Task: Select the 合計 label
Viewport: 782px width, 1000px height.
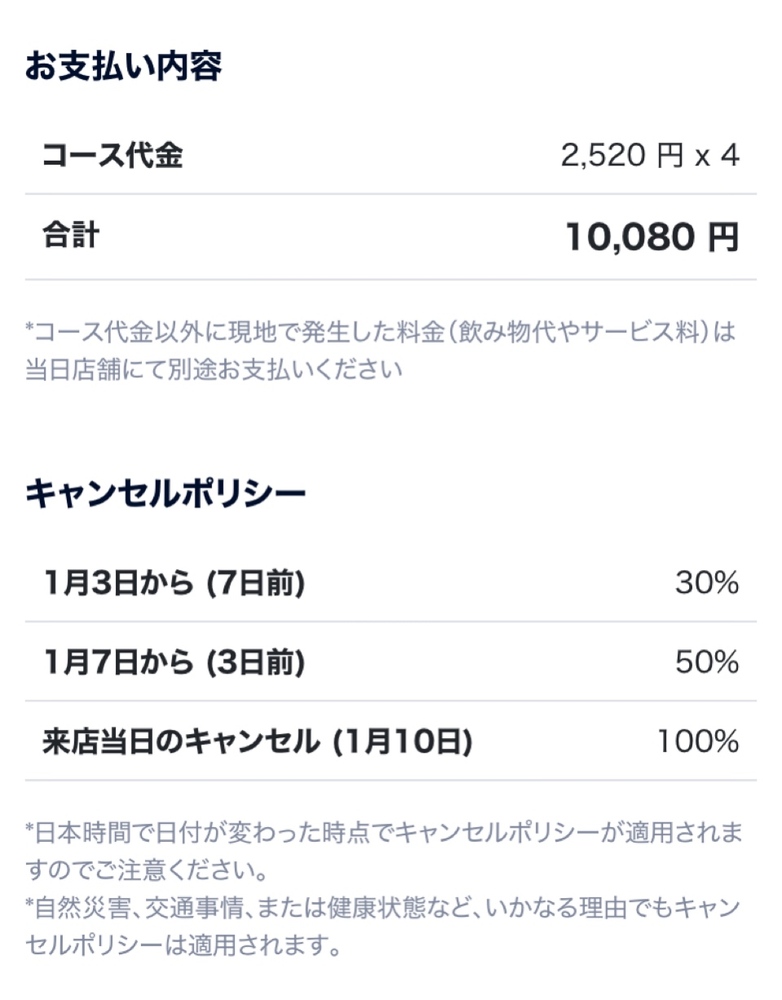Action: (71, 235)
